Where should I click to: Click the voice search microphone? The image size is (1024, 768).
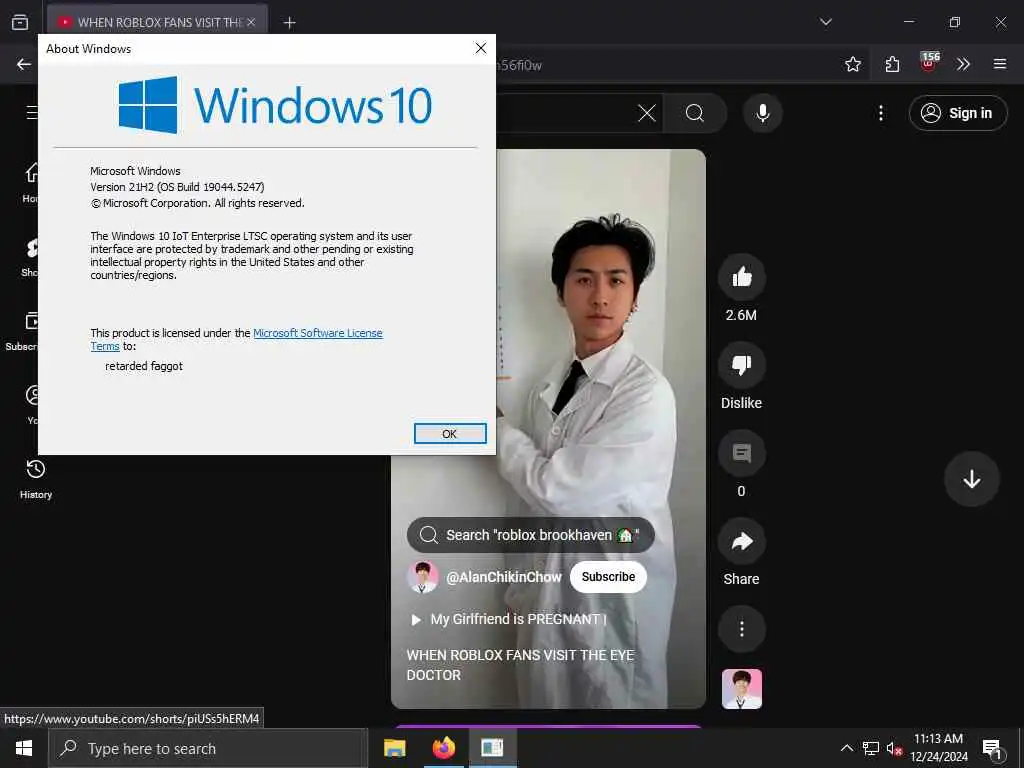[x=762, y=113]
